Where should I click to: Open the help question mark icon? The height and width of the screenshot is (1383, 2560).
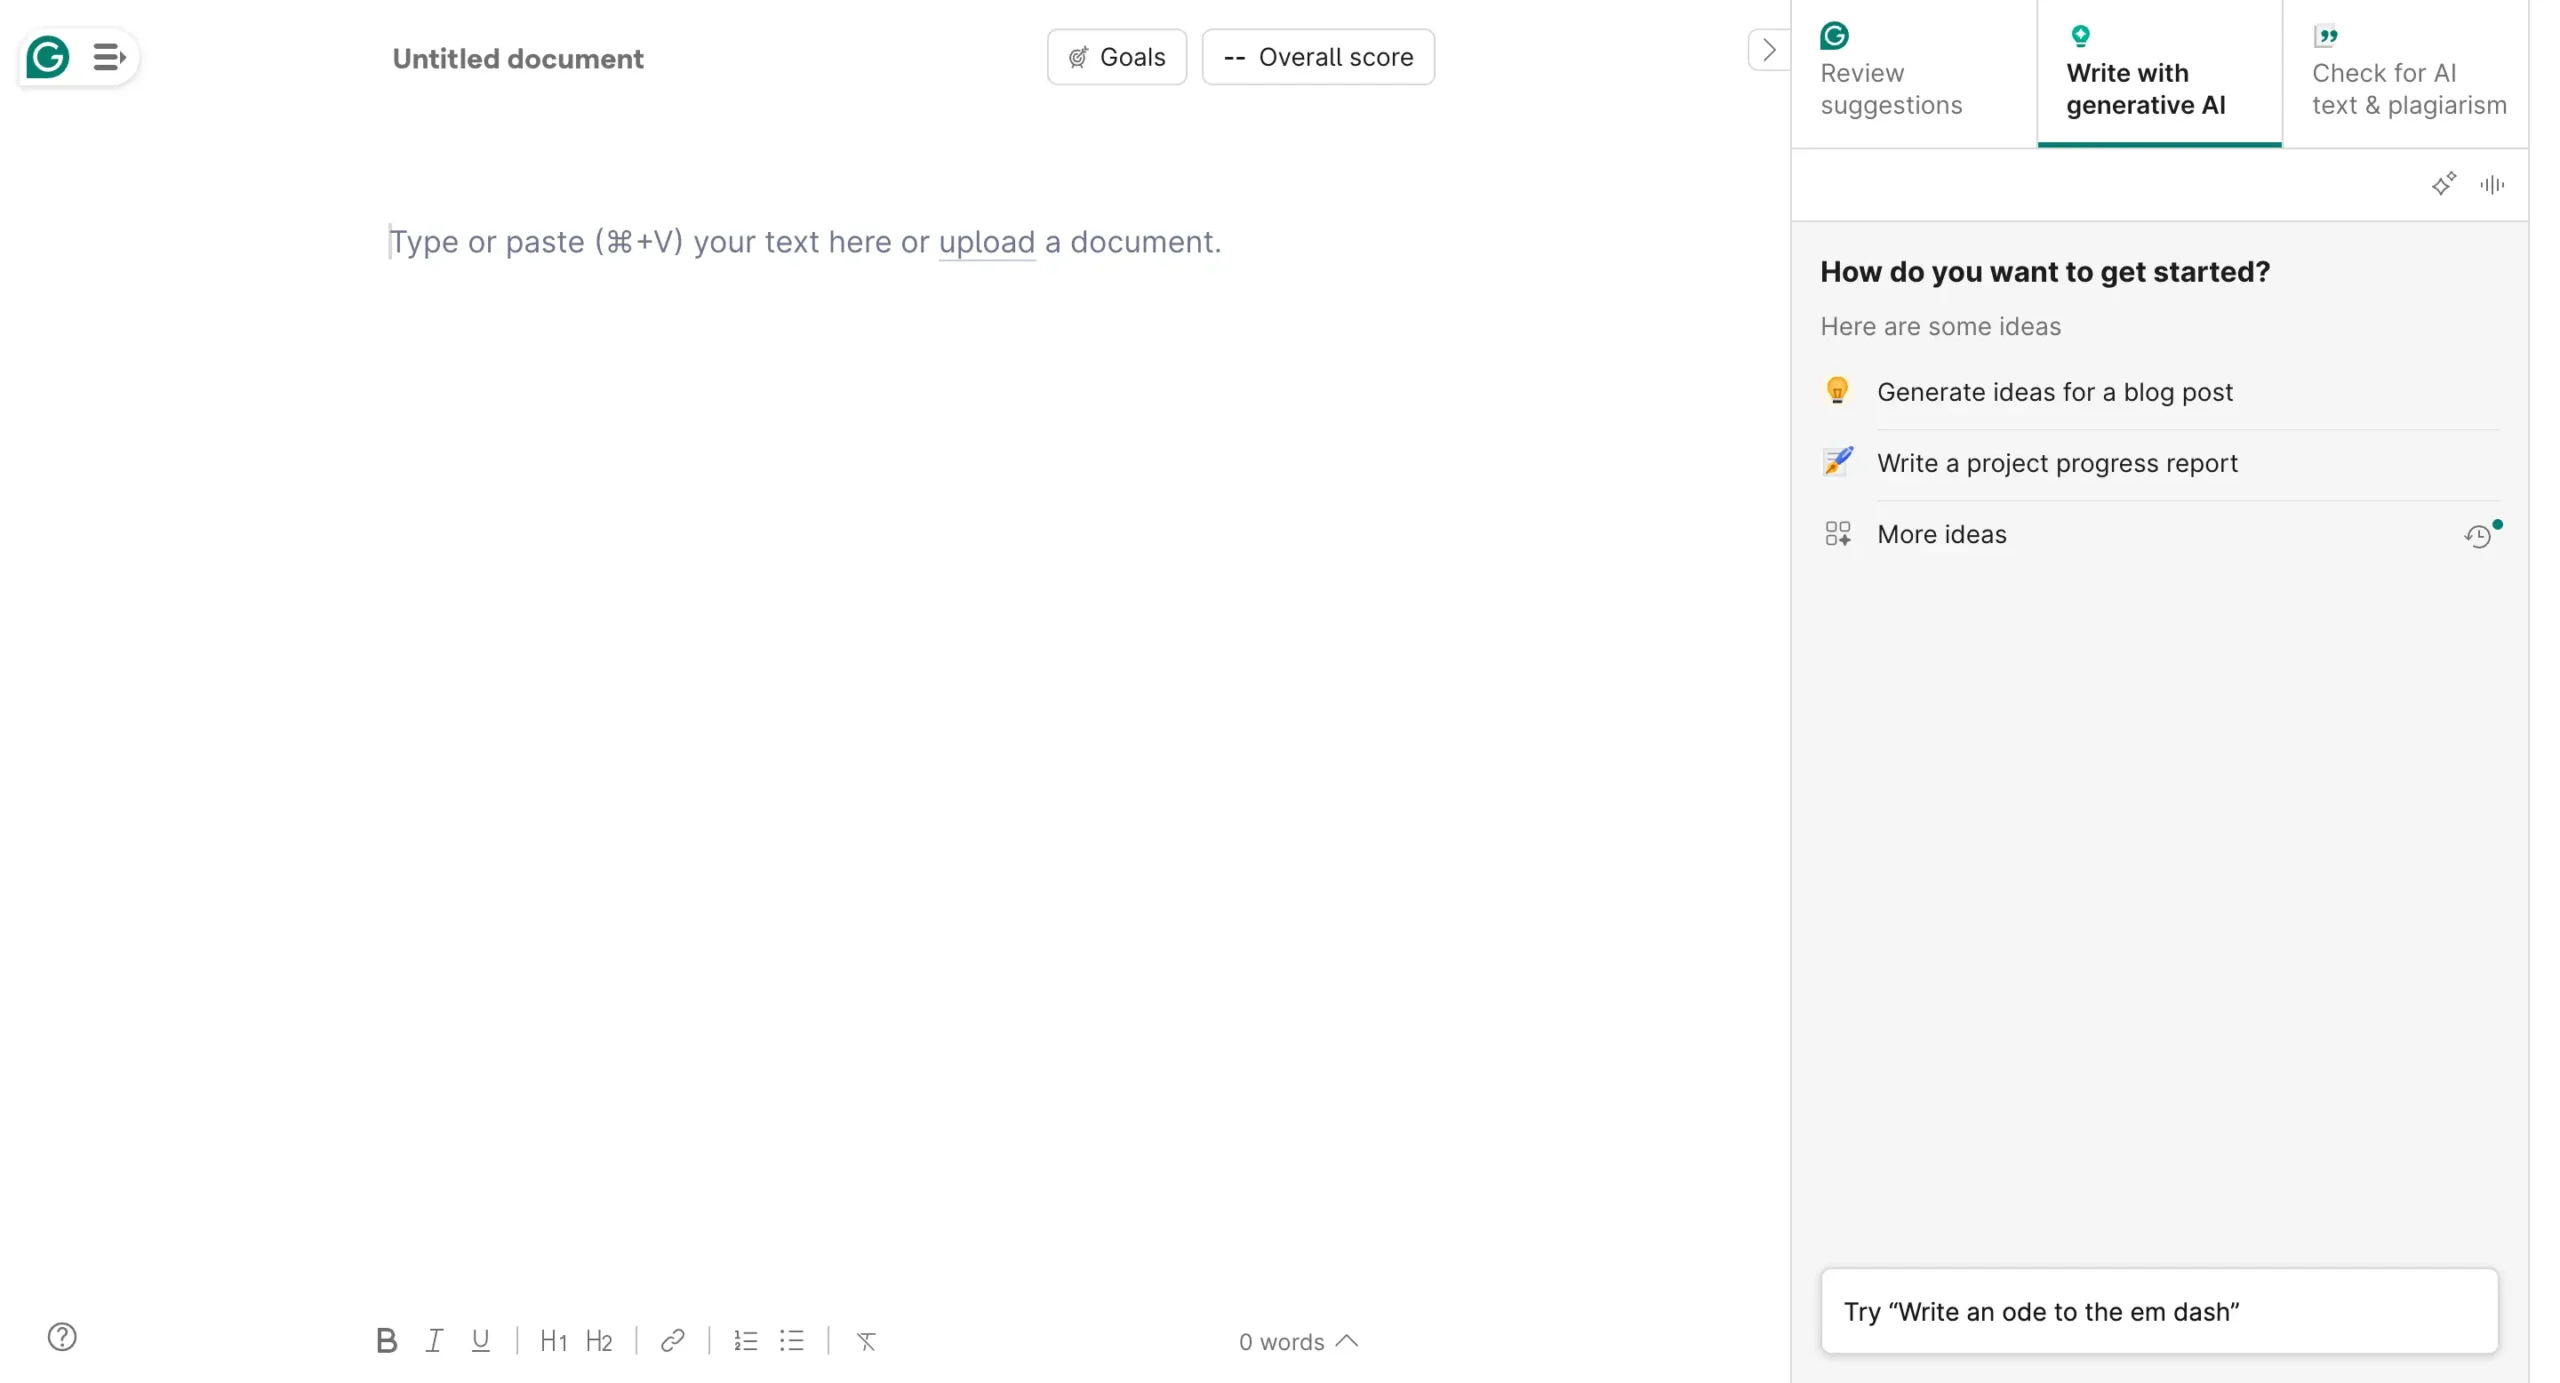(62, 1336)
